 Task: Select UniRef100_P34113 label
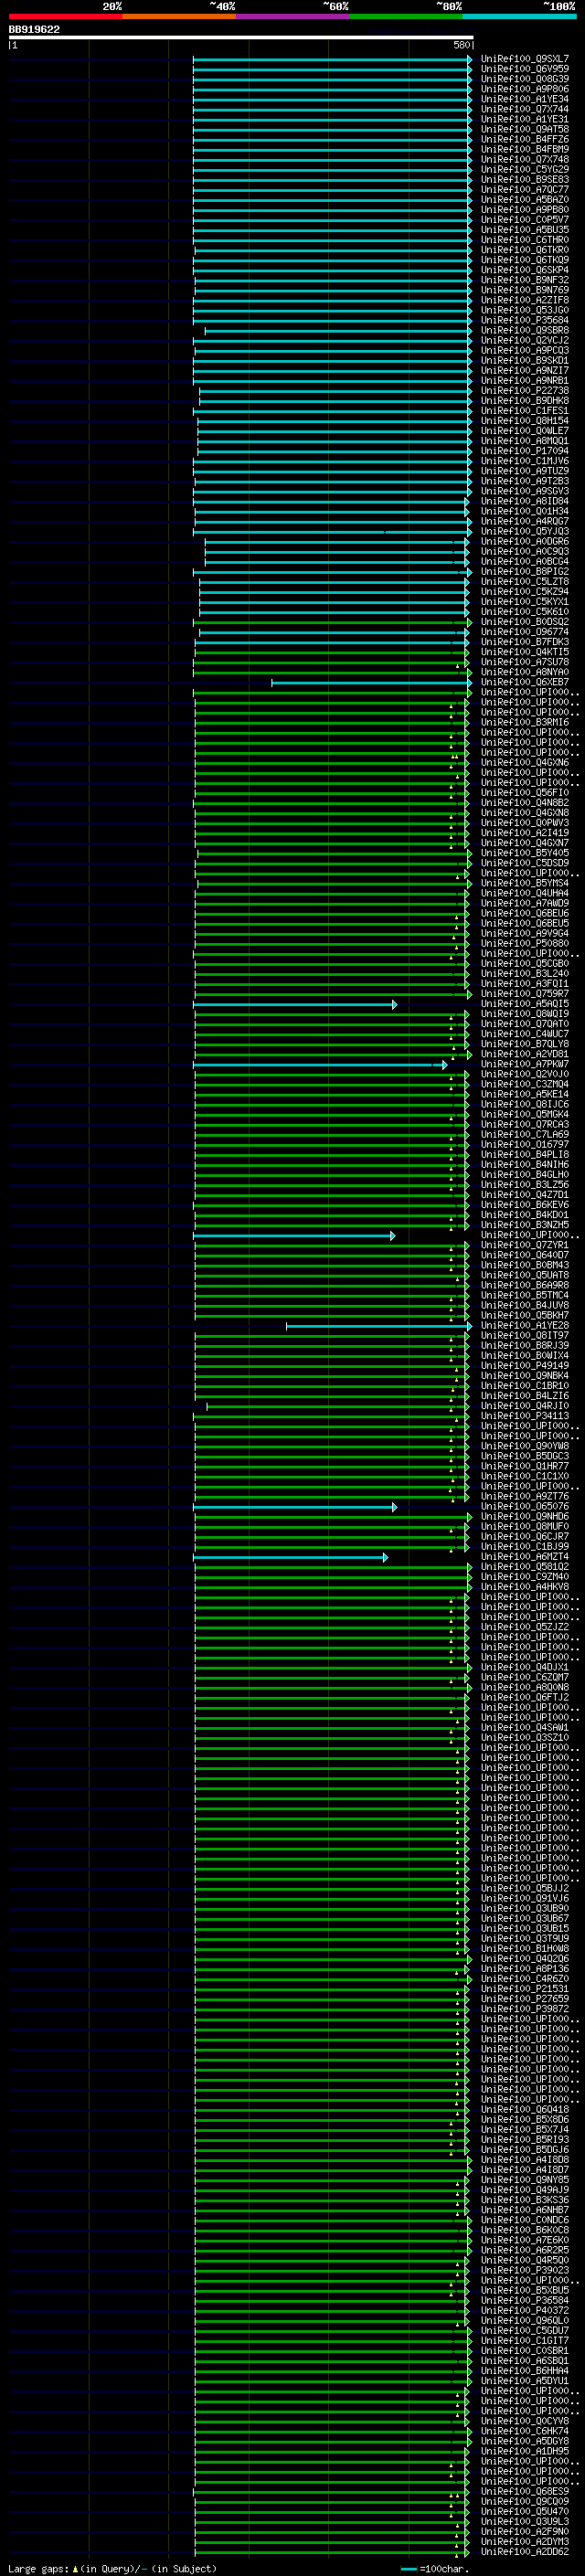point(524,1416)
